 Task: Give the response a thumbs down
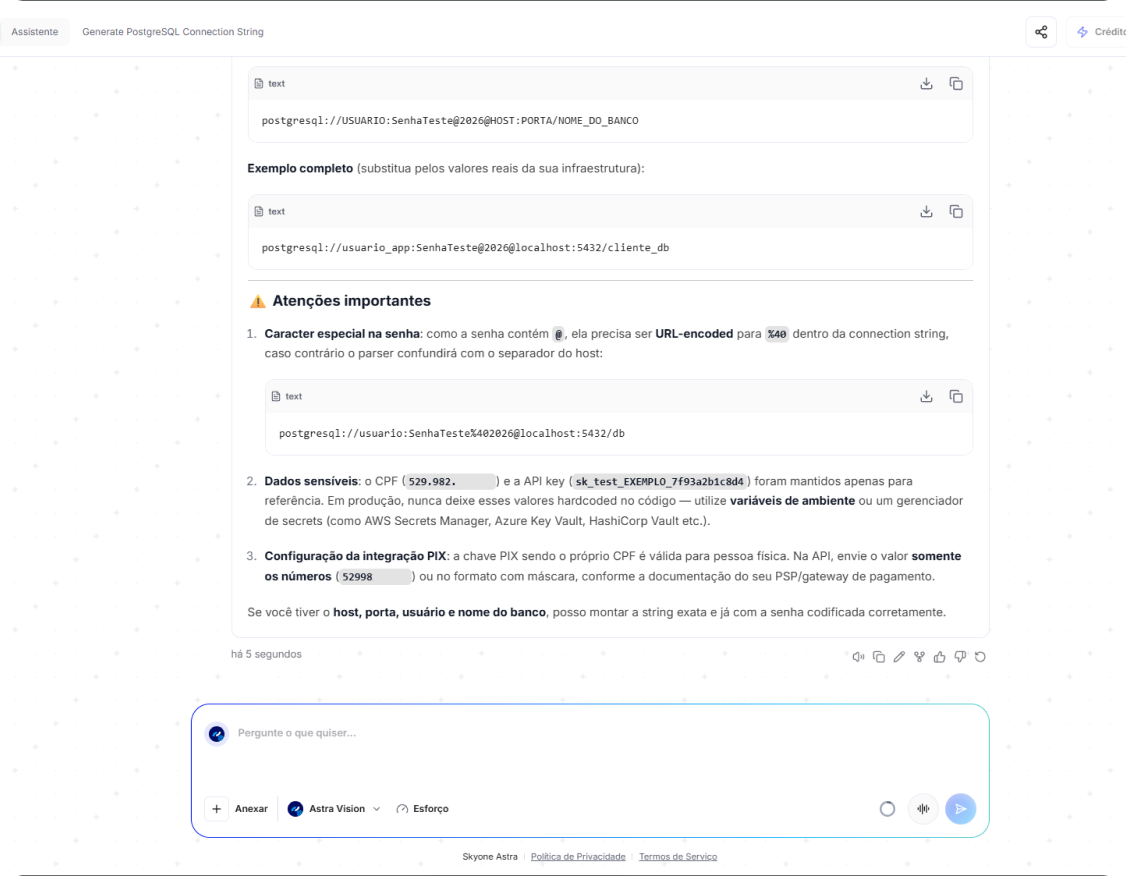click(960, 657)
